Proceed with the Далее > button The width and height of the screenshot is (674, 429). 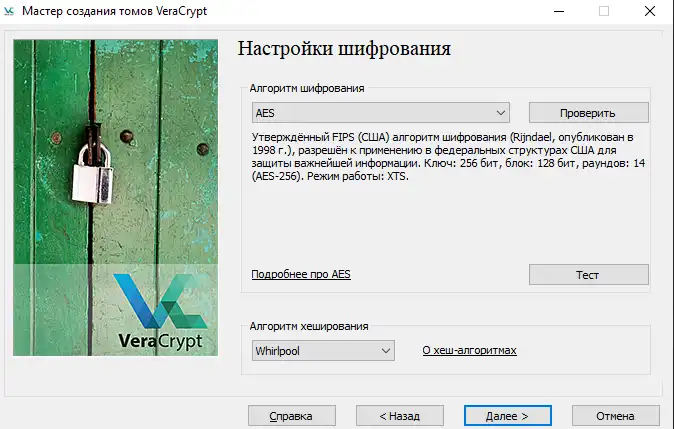pyautogui.click(x=510, y=415)
